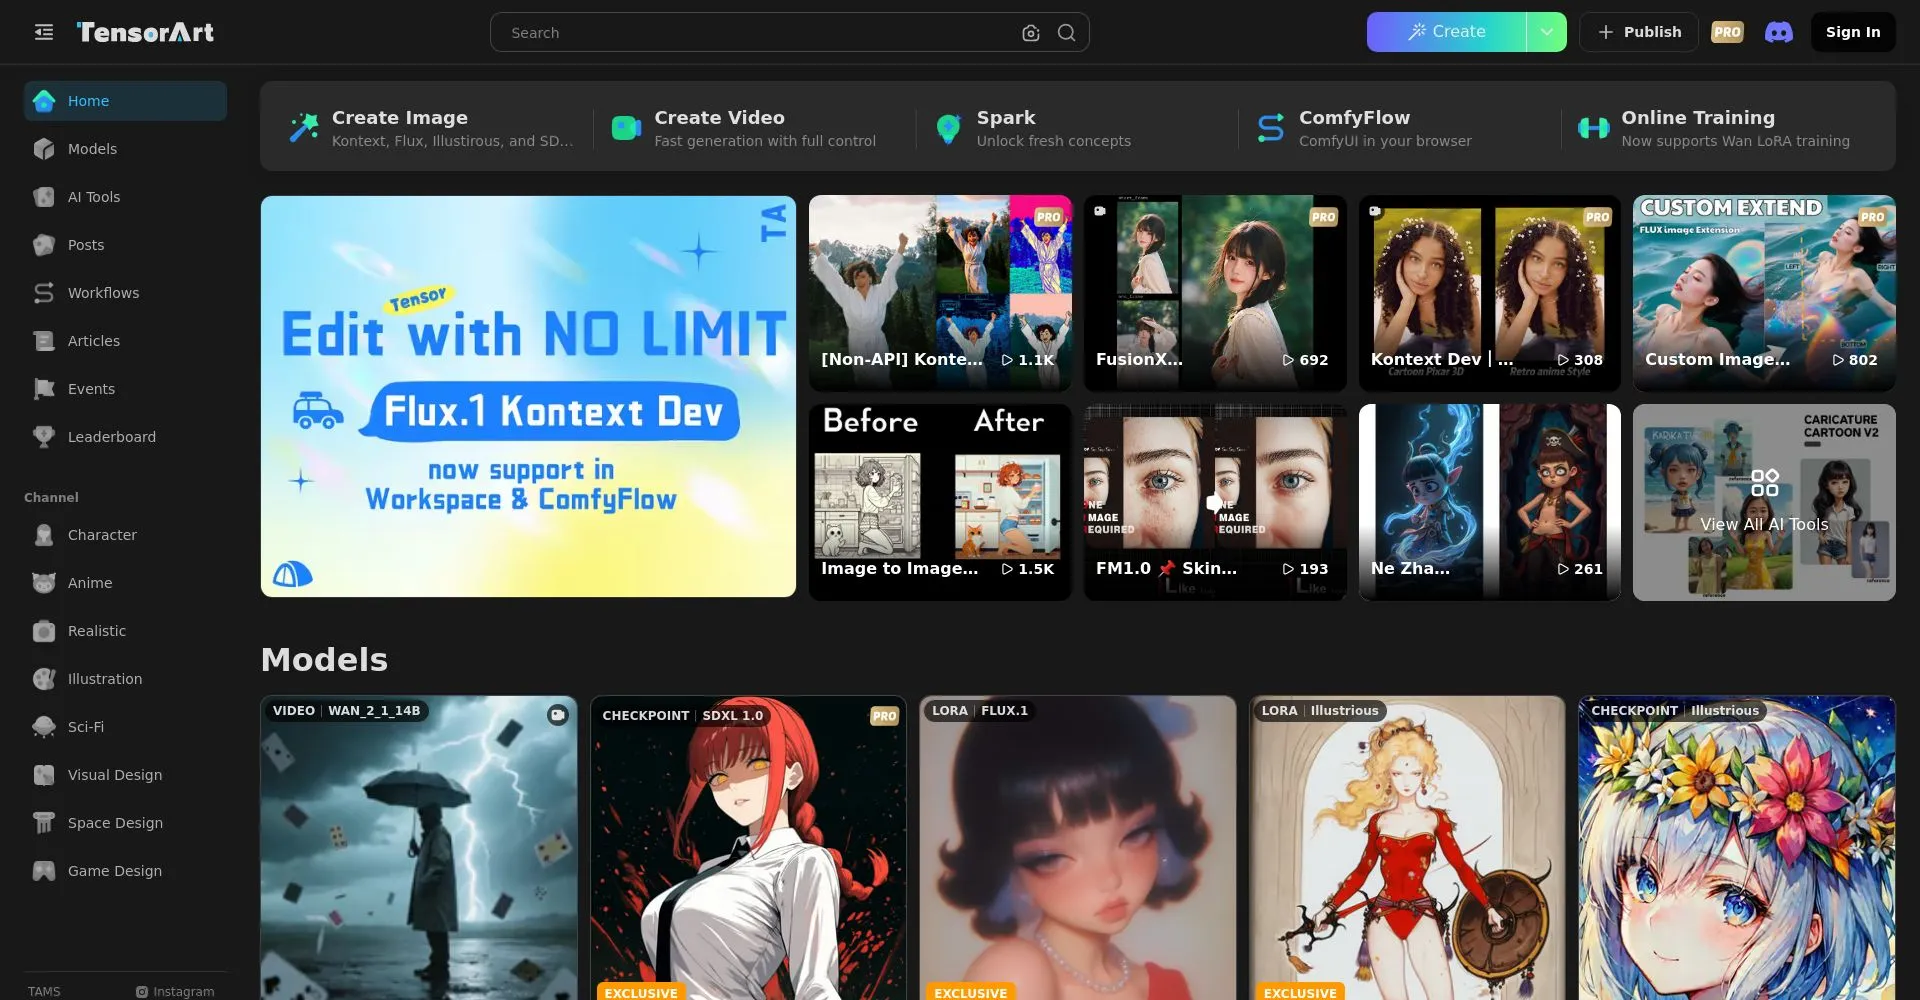The width and height of the screenshot is (1920, 1000).
Task: Open the Custom Image tool card
Action: (x=1764, y=293)
